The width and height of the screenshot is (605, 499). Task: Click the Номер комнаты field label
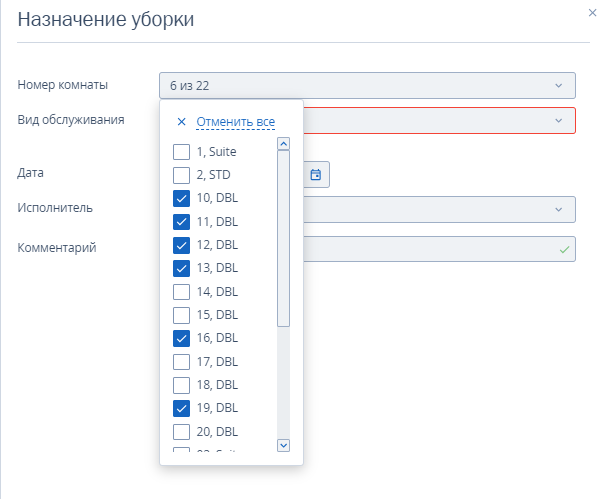63,85
